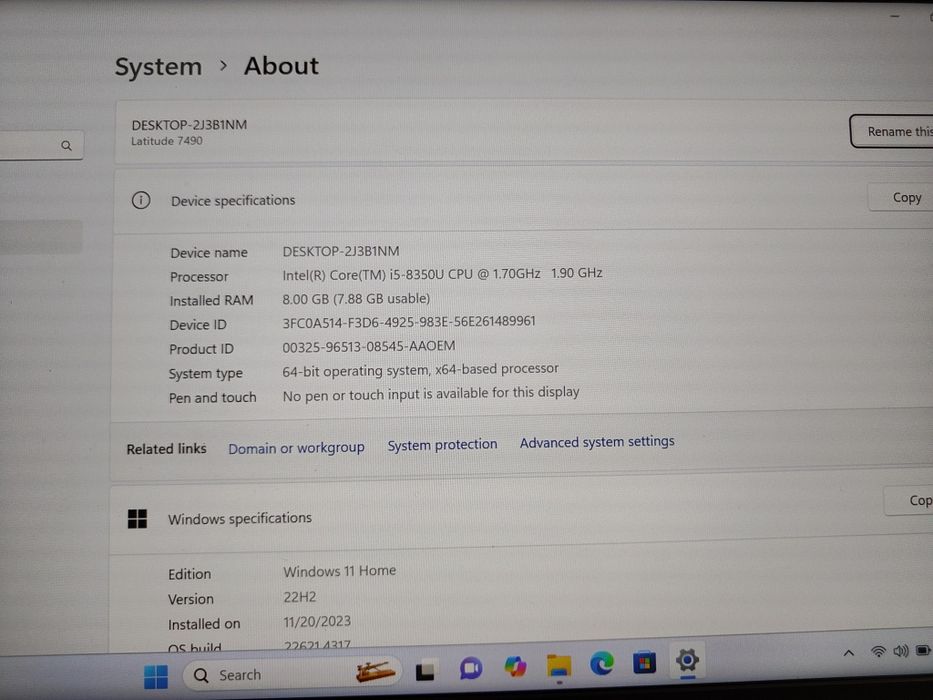933x700 pixels.
Task: Open the Windows Start menu
Action: (156, 676)
